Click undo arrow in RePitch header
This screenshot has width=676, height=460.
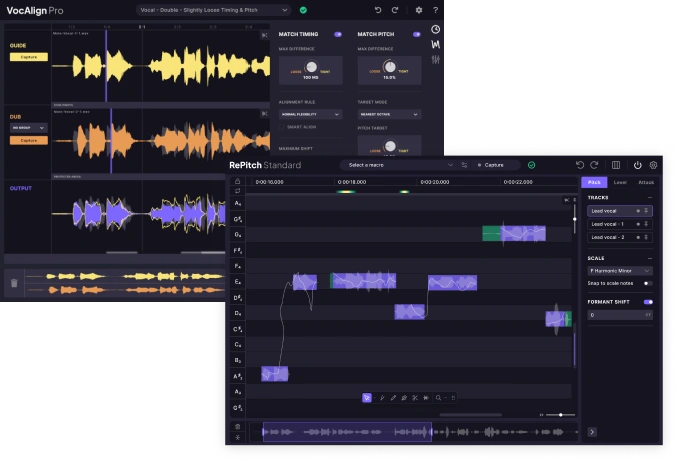(580, 165)
